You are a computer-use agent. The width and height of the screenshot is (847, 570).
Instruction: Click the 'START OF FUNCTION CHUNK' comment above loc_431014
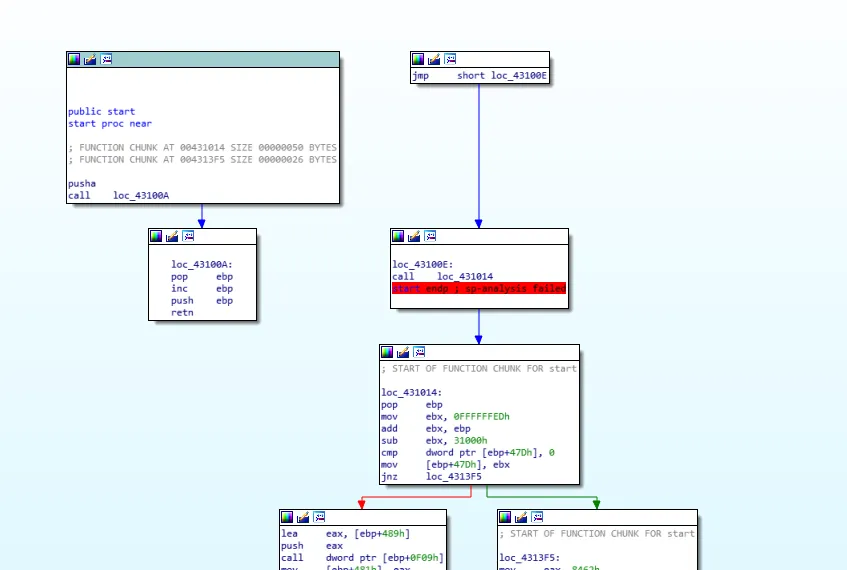point(479,368)
